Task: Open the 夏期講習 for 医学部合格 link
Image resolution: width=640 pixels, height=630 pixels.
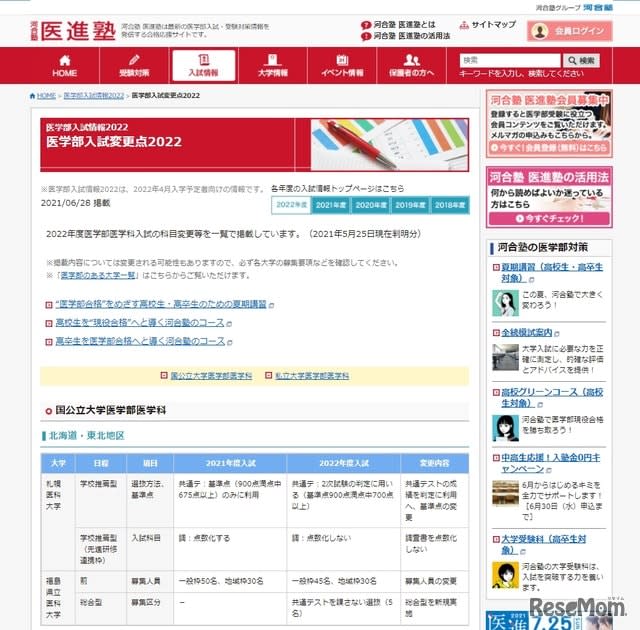Action: [x=161, y=304]
